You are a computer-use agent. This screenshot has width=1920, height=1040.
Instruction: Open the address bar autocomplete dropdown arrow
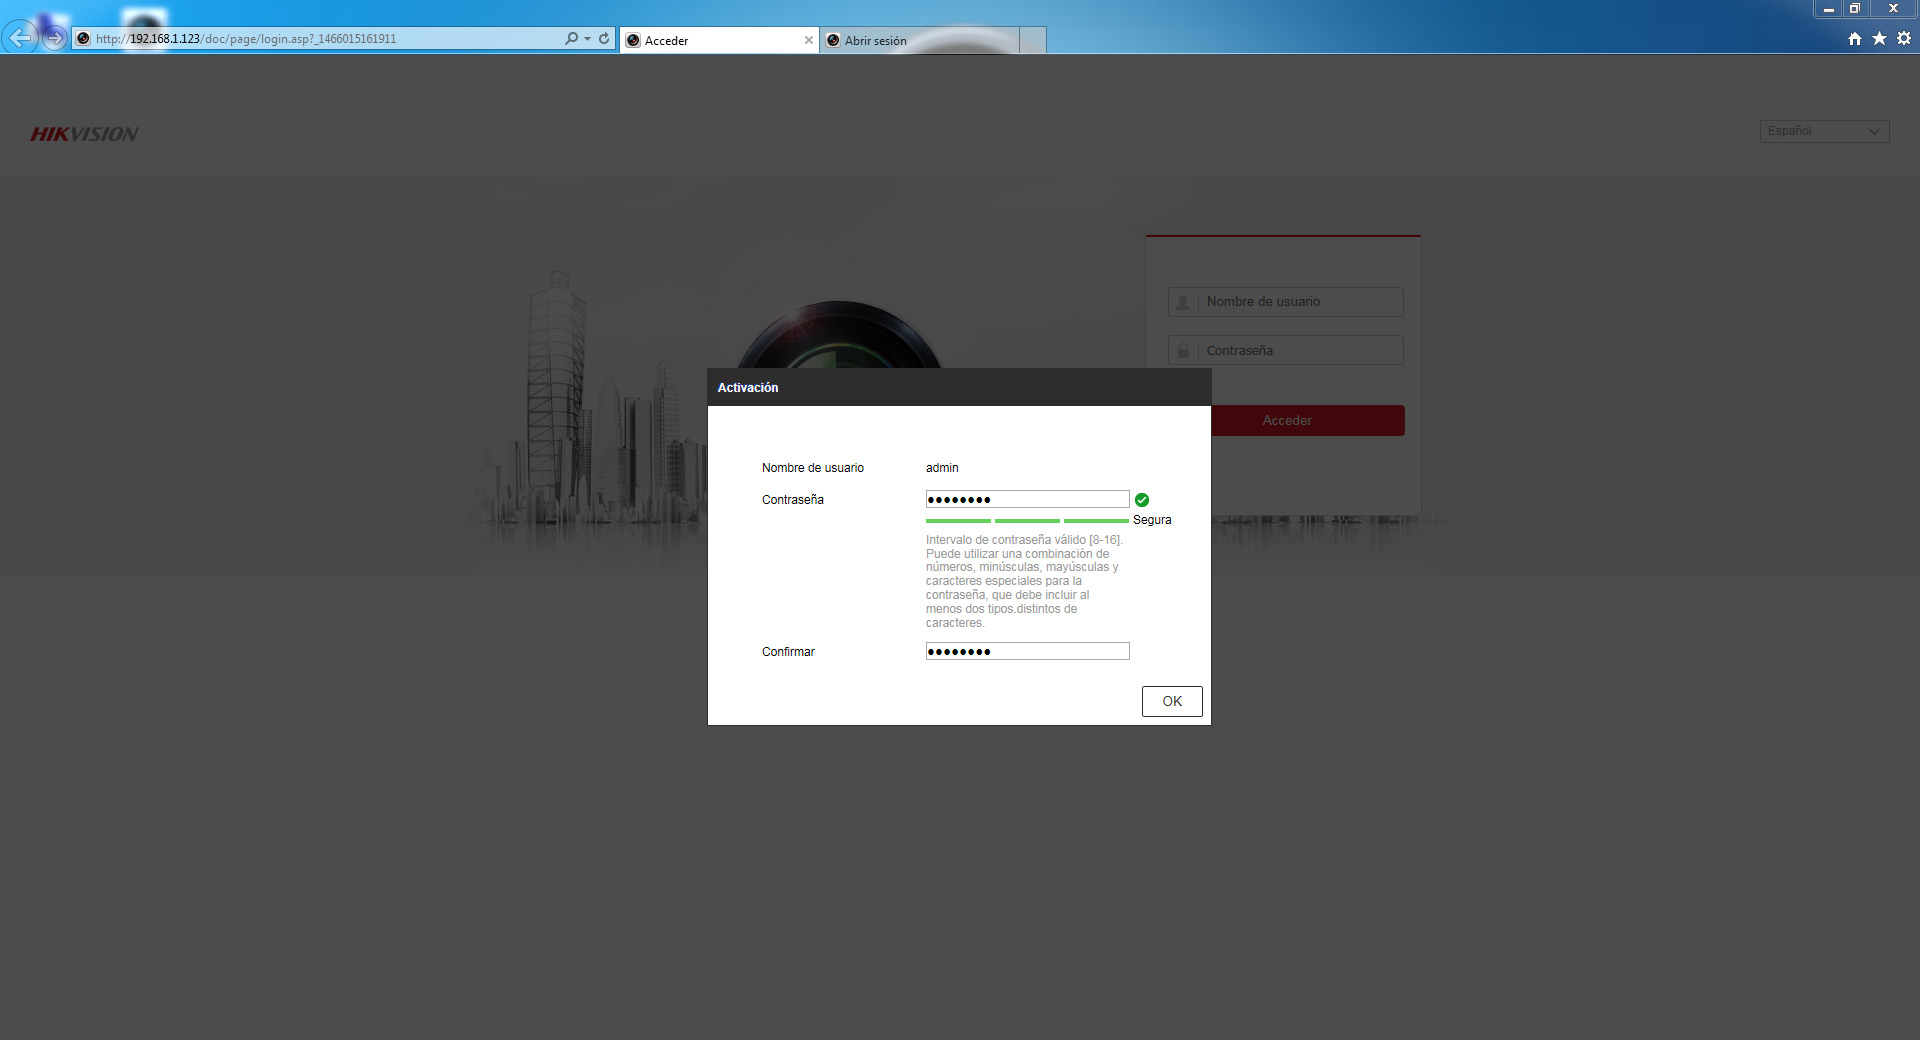coord(587,38)
